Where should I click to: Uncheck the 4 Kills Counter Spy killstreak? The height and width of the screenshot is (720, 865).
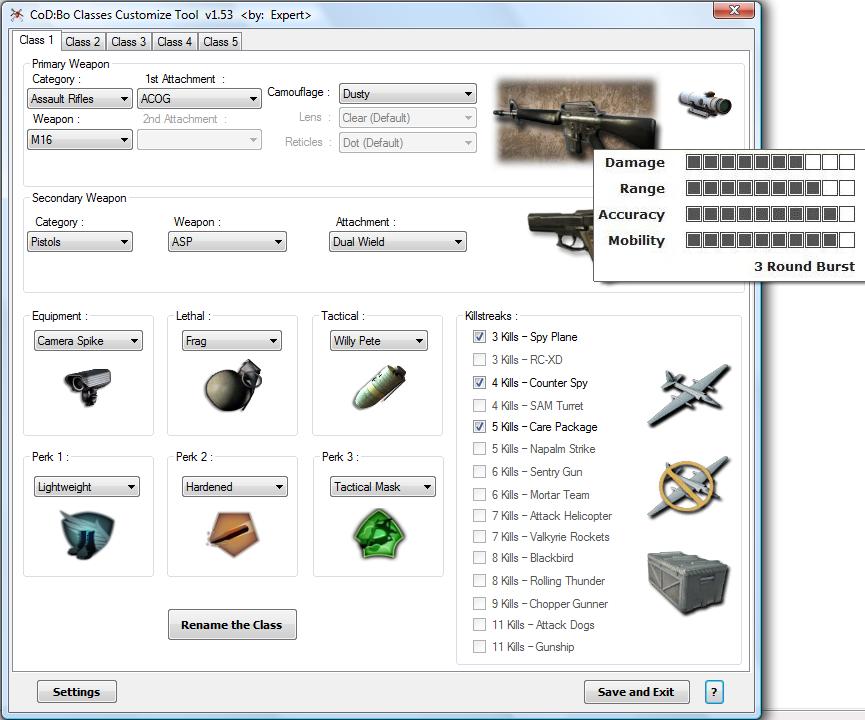pyautogui.click(x=479, y=382)
